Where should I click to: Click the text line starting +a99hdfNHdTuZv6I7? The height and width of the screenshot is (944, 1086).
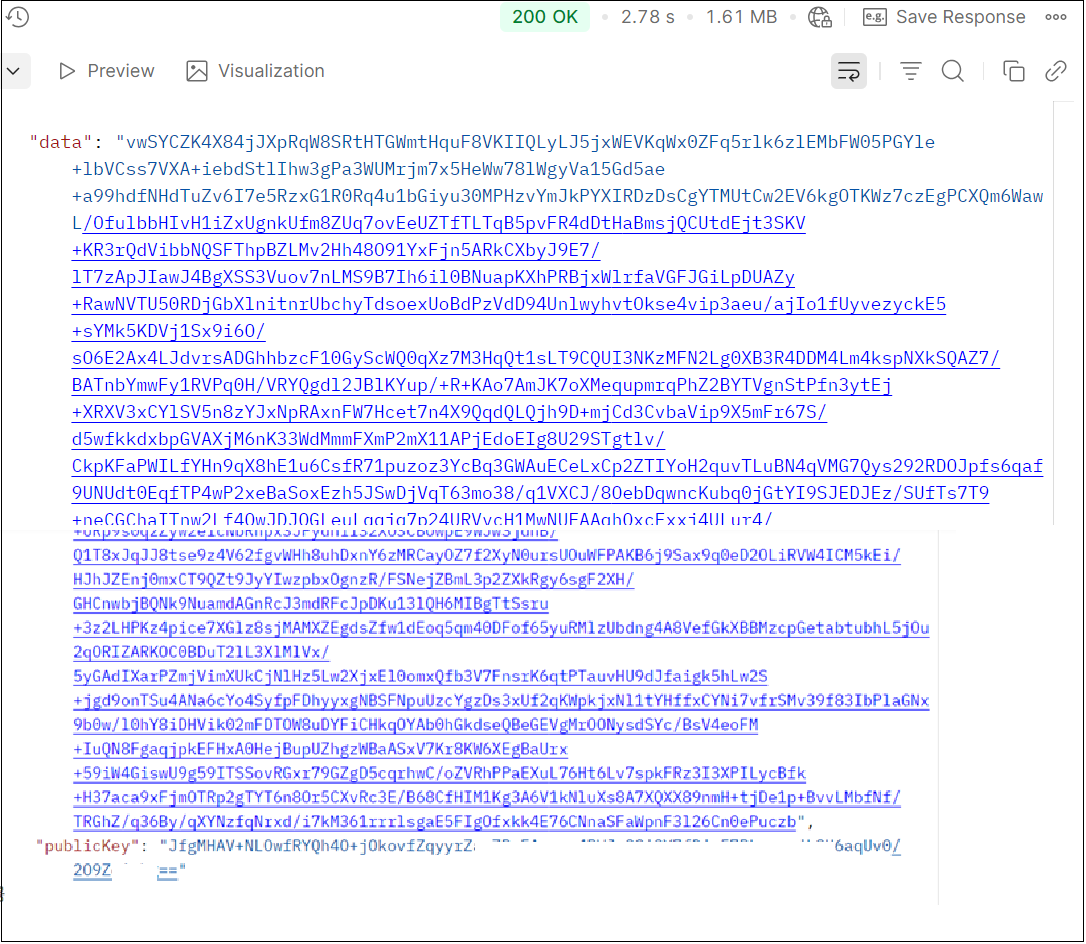point(558,196)
